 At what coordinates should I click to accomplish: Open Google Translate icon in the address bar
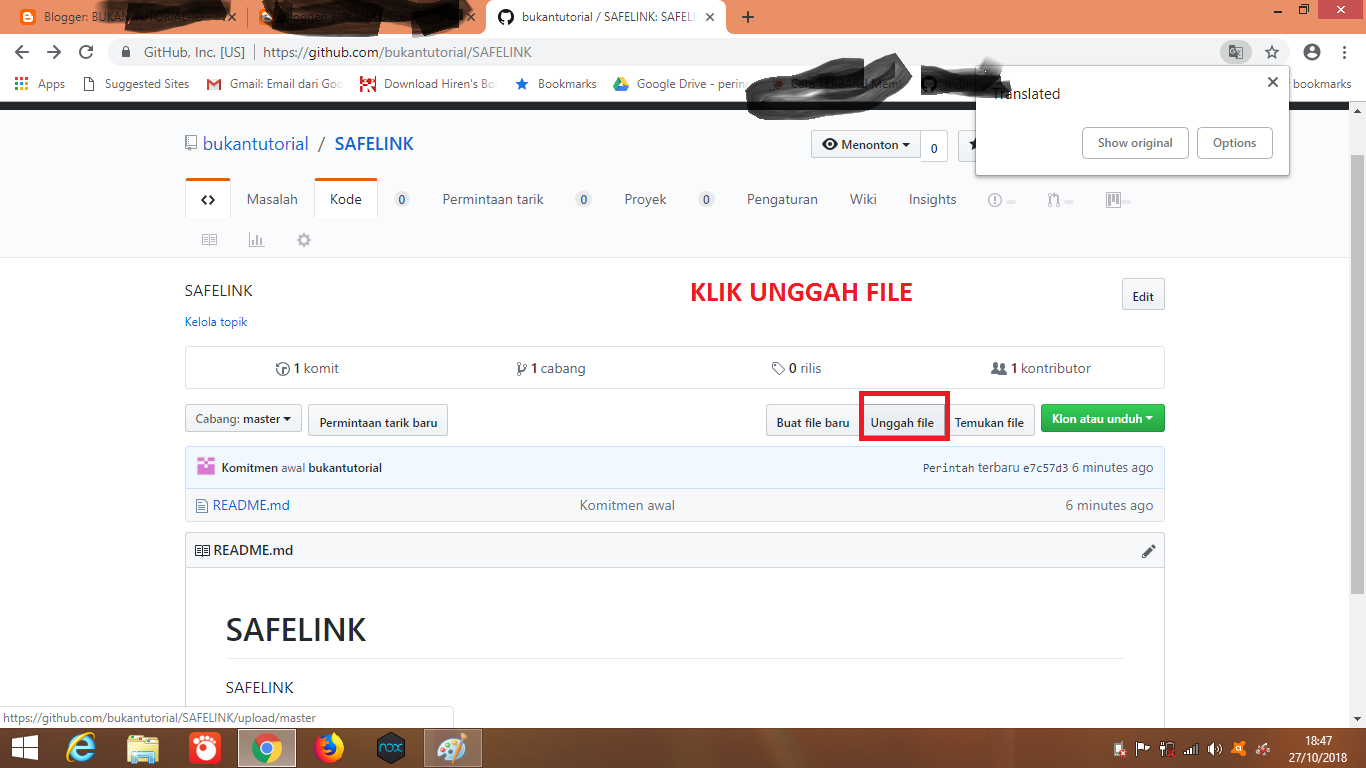1236,52
